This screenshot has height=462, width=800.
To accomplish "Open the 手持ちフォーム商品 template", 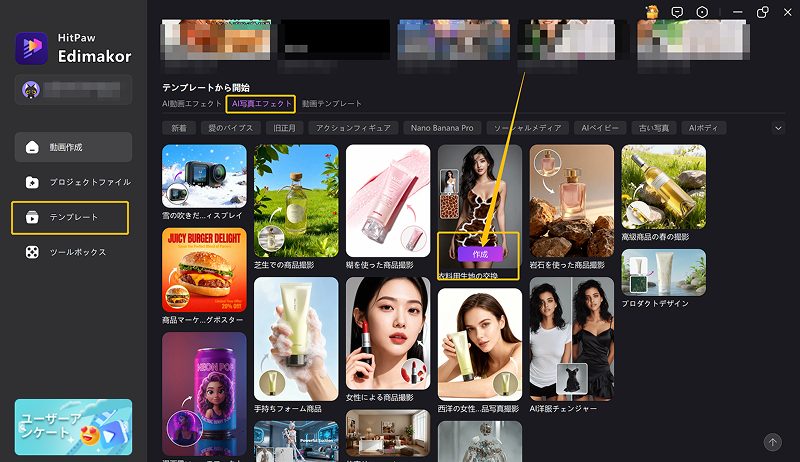I will (296, 339).
